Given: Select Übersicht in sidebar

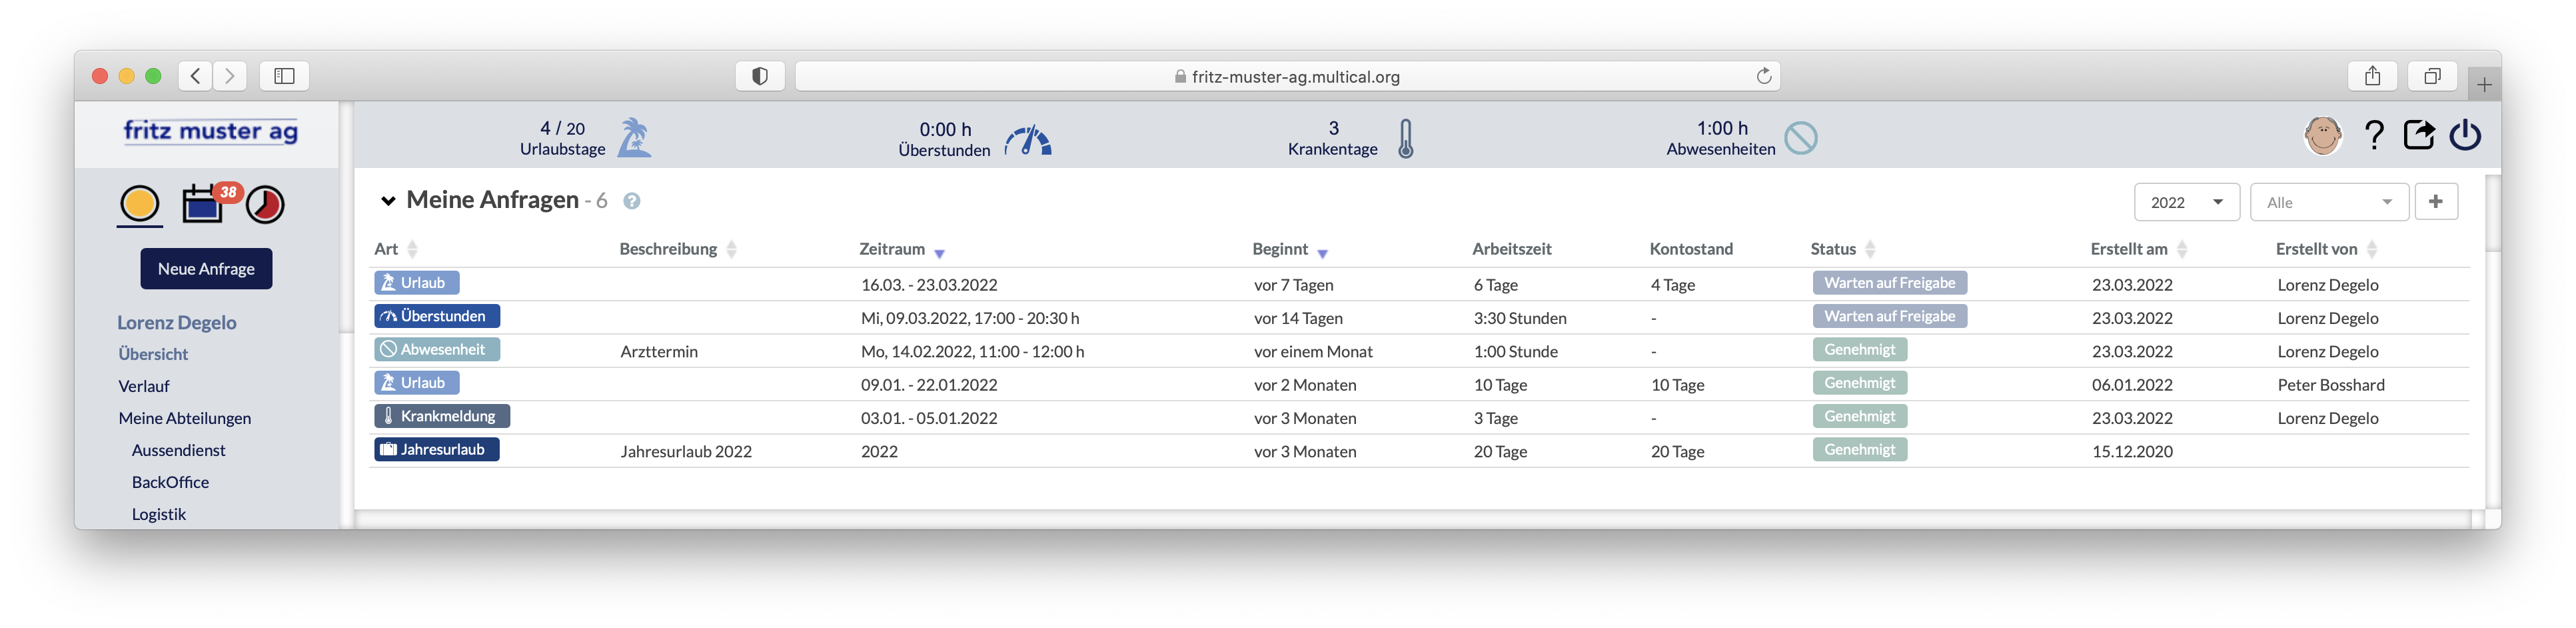Looking at the screenshot, I should click(153, 354).
